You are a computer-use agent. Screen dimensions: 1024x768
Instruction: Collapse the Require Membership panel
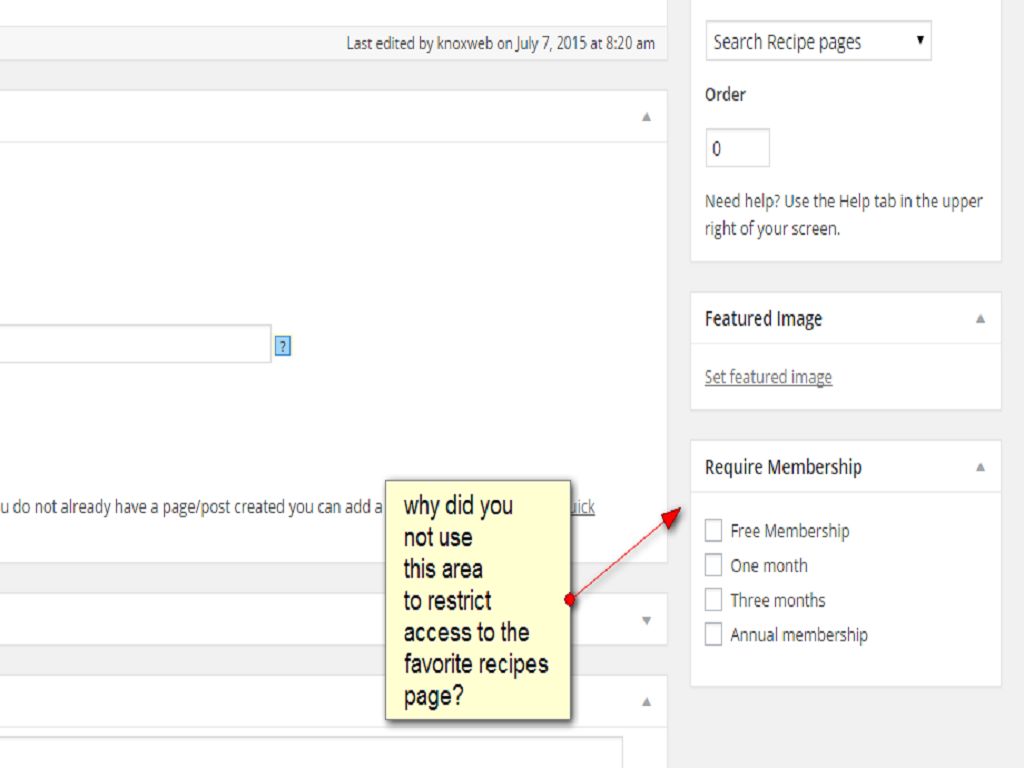coord(980,467)
